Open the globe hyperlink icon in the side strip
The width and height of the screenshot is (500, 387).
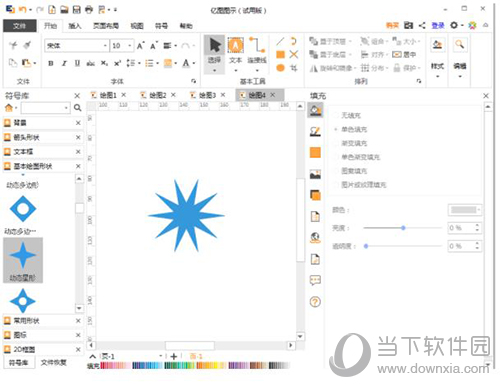pos(315,238)
